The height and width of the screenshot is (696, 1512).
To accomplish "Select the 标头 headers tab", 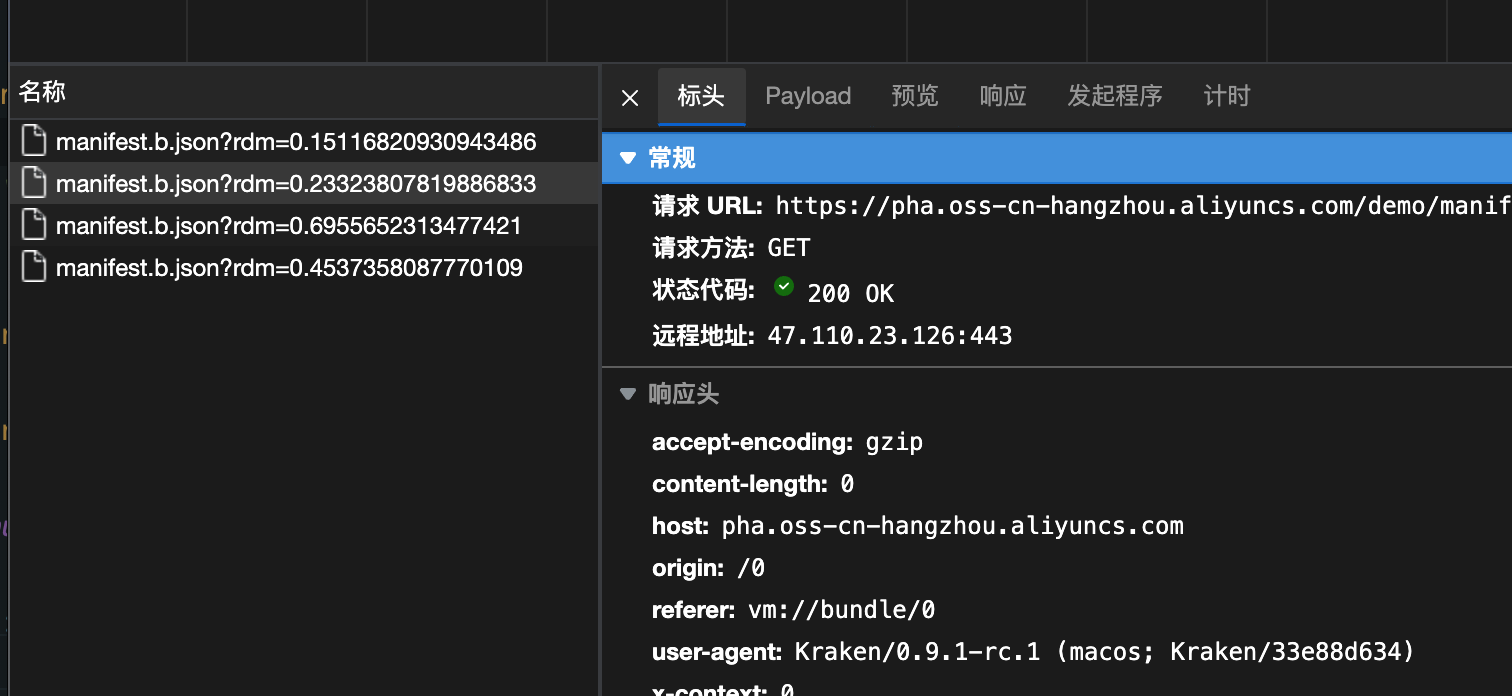I will tap(701, 95).
